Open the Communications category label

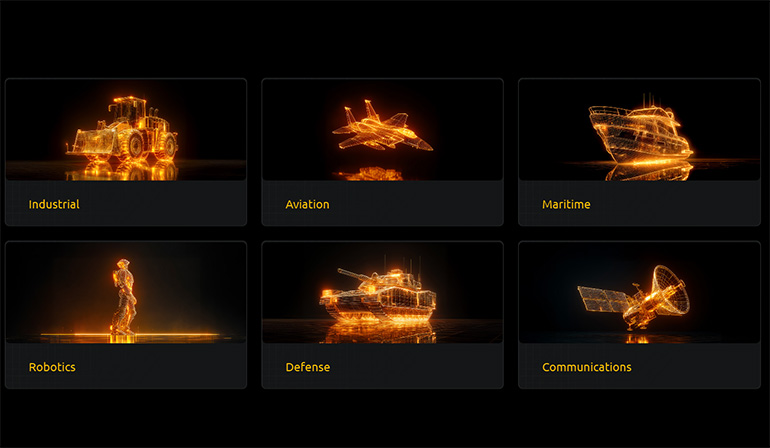pos(587,367)
